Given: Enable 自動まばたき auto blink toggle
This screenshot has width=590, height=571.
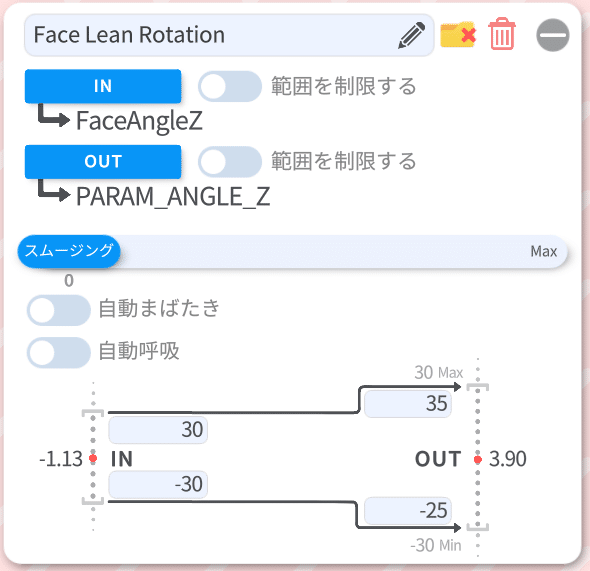Looking at the screenshot, I should coord(59,310).
